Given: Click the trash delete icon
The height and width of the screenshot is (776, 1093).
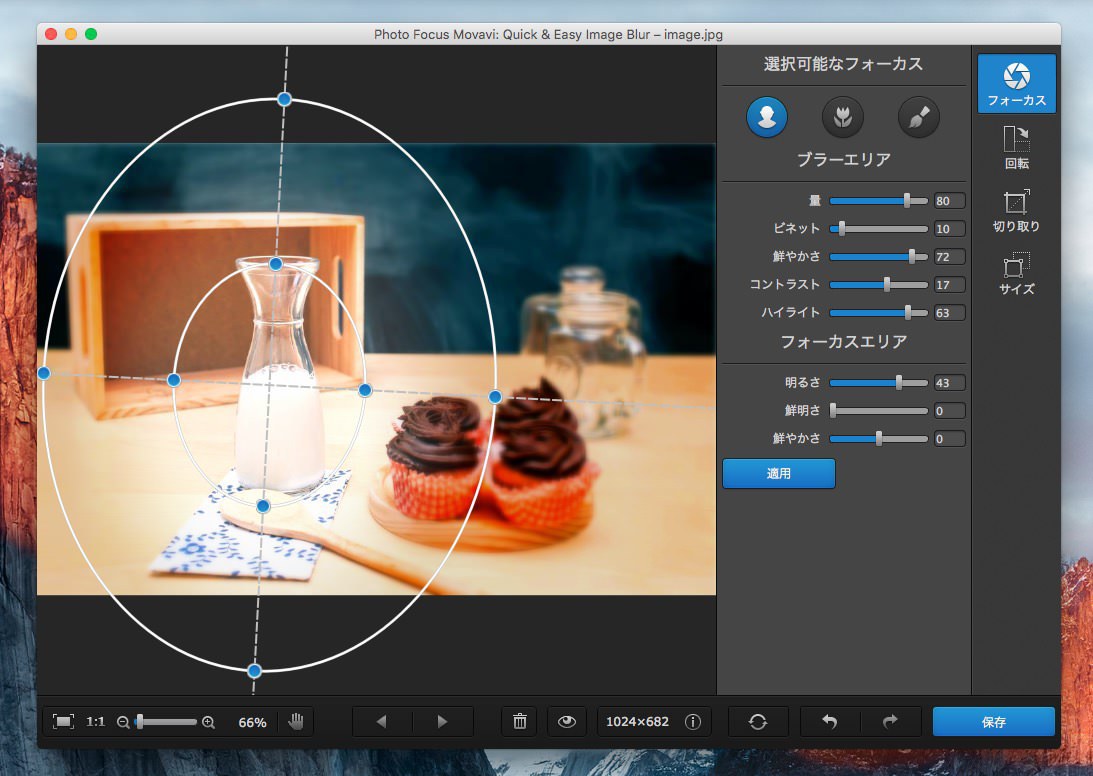Looking at the screenshot, I should click(520, 721).
